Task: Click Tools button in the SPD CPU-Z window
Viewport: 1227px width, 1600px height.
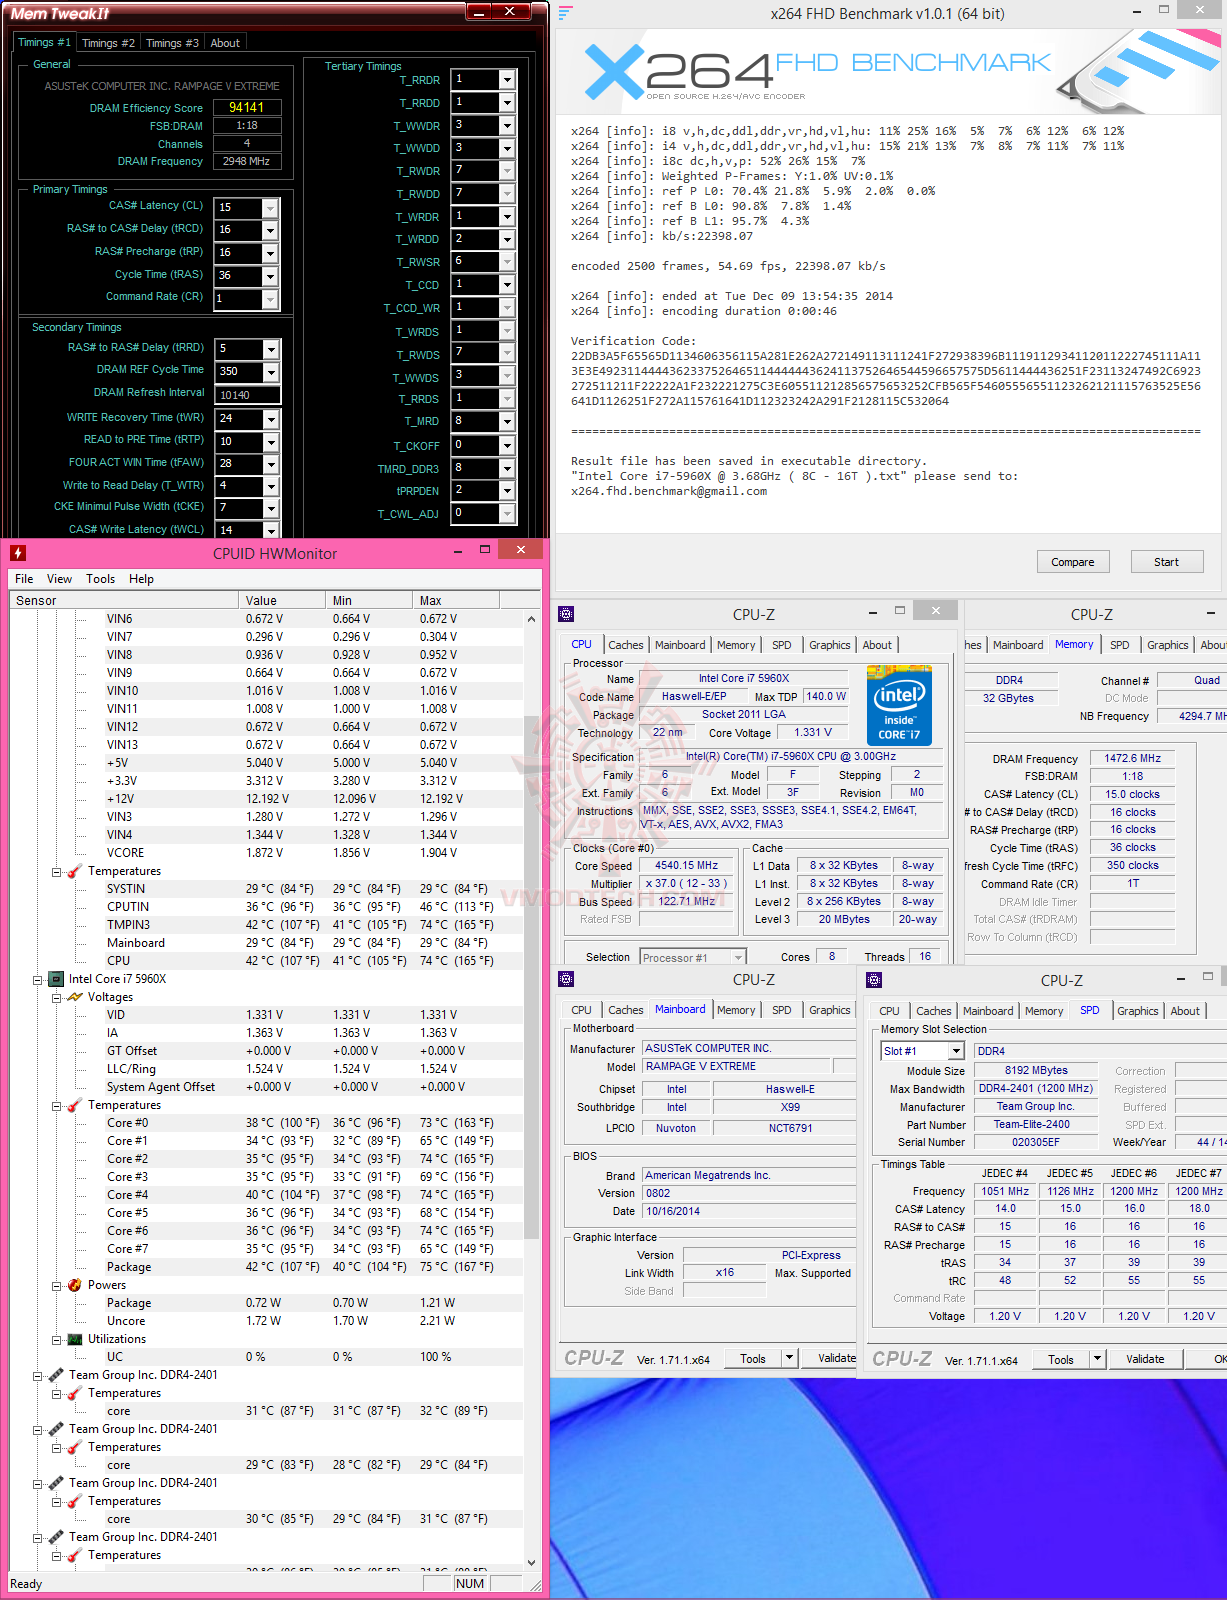Action: [1061, 1359]
